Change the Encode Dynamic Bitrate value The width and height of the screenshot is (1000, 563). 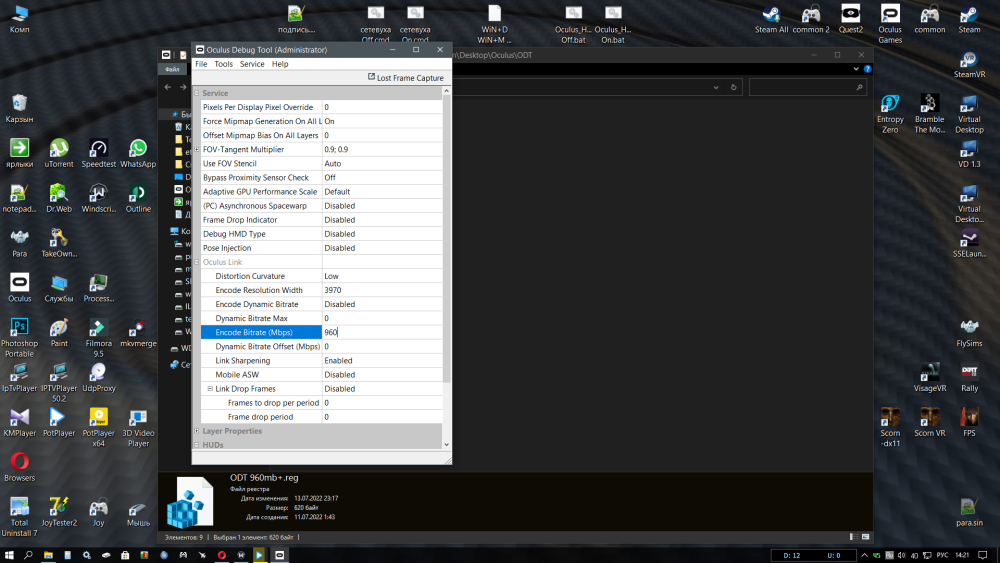pos(380,304)
